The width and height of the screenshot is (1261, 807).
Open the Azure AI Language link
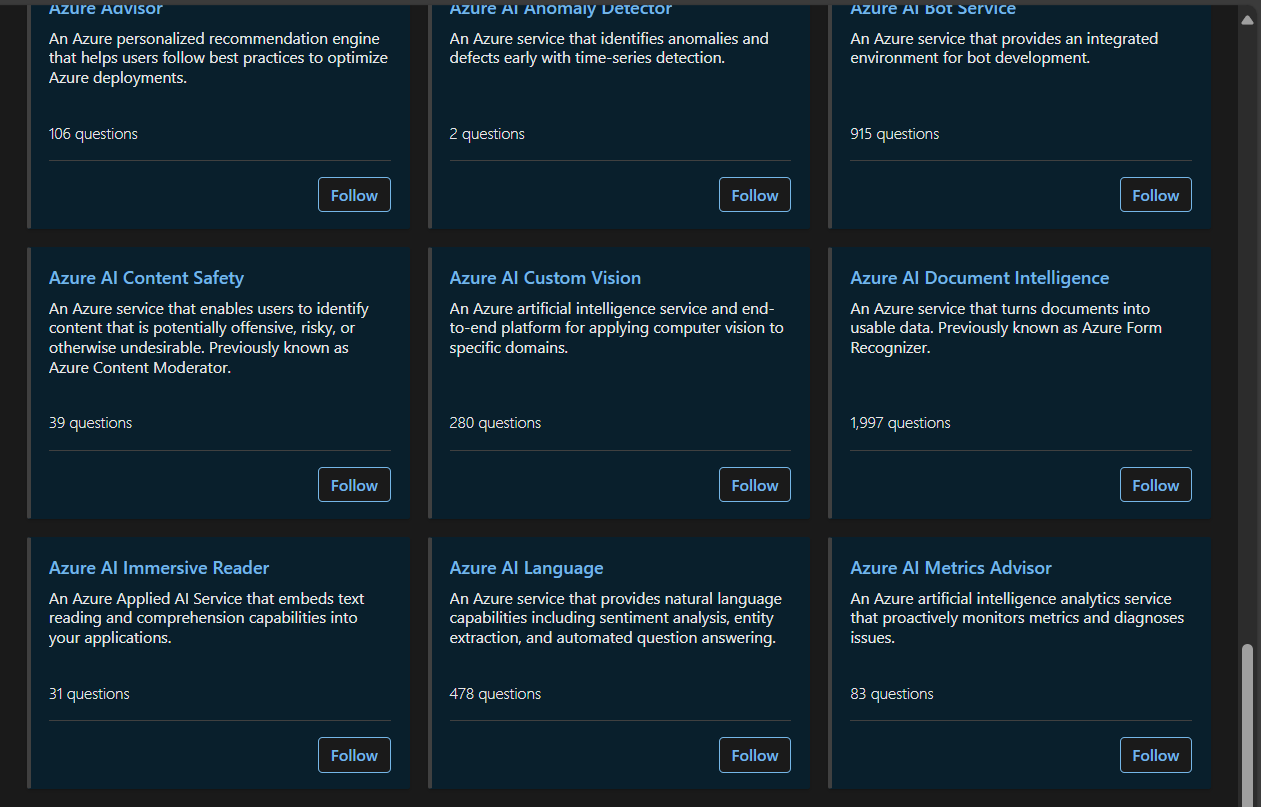pos(526,568)
